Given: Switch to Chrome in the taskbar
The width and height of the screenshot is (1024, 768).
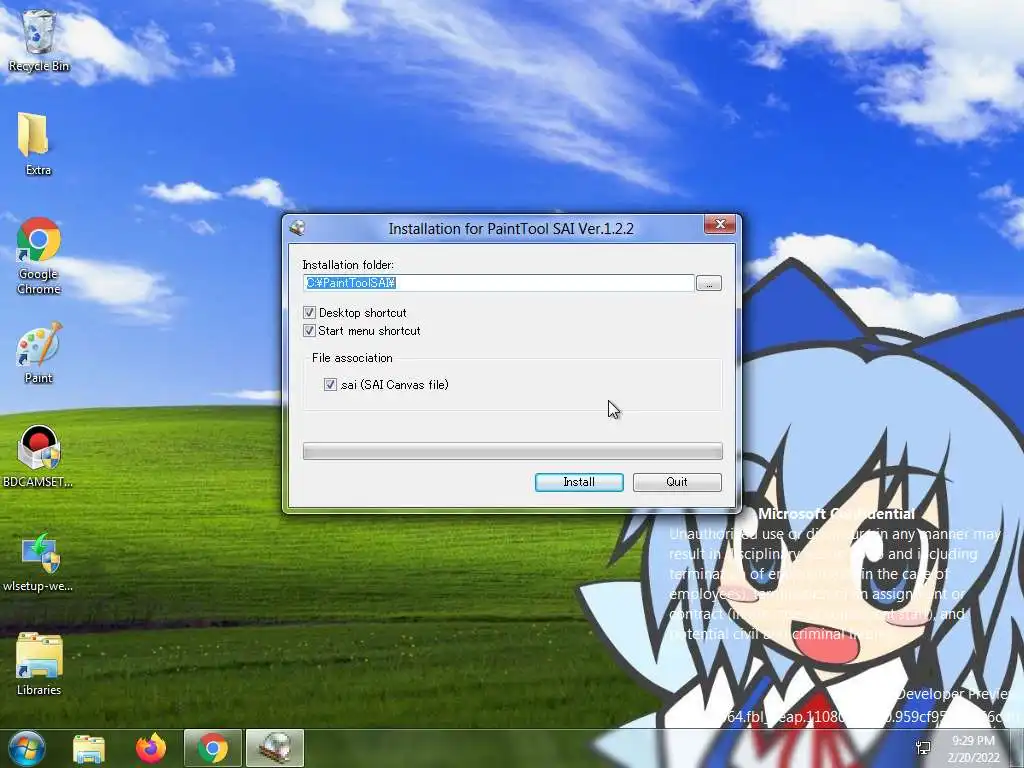Looking at the screenshot, I should click(x=213, y=748).
